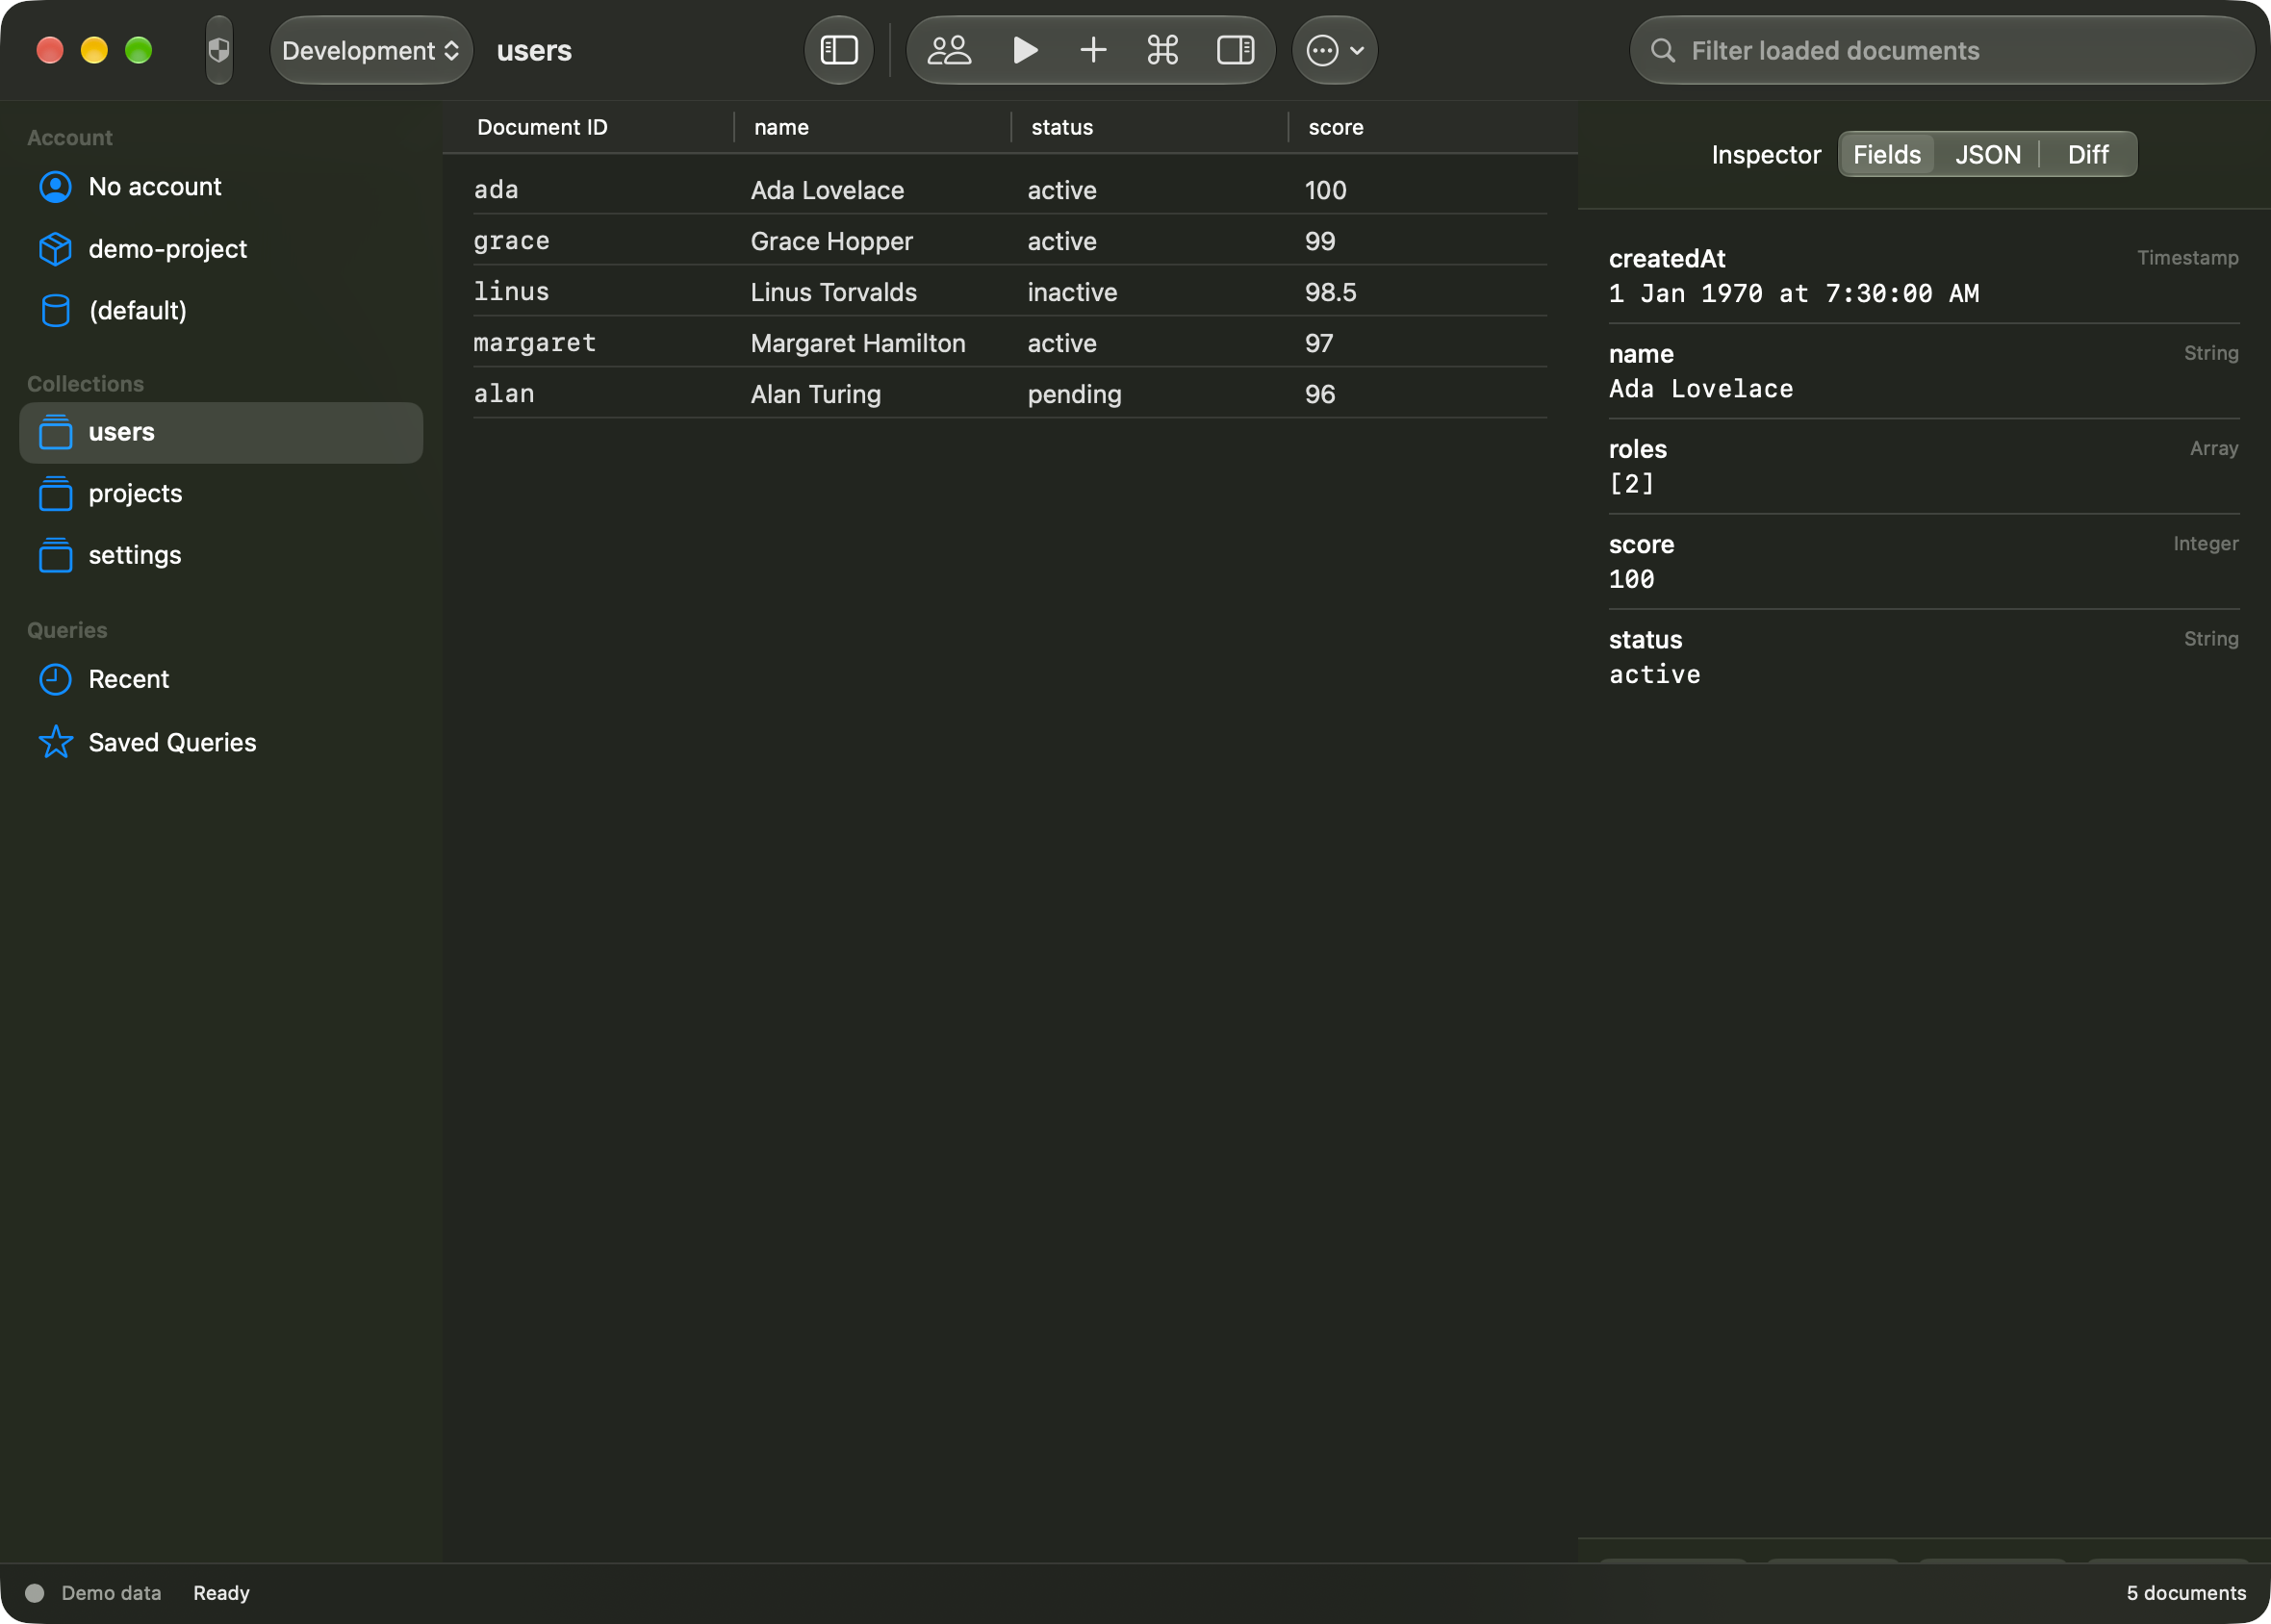Open the settings collection
This screenshot has width=2271, height=1624.
pyautogui.click(x=221, y=556)
